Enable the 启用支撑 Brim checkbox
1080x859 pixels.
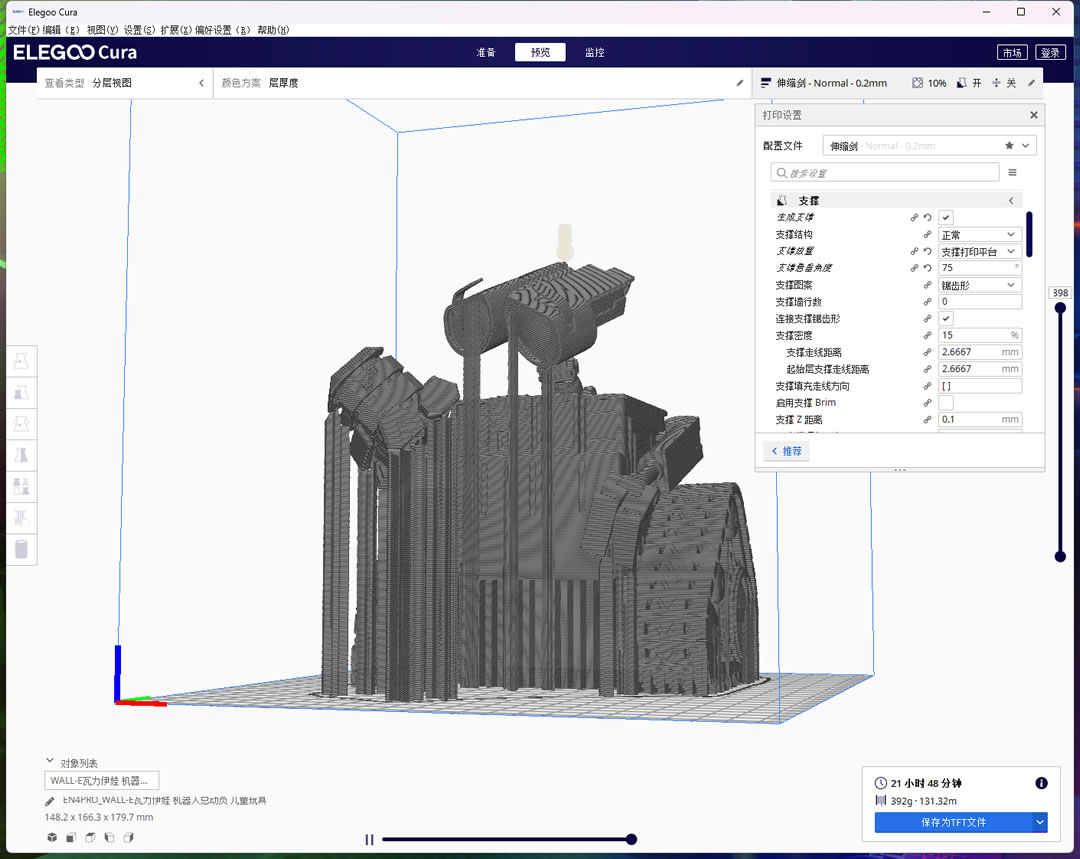point(946,402)
